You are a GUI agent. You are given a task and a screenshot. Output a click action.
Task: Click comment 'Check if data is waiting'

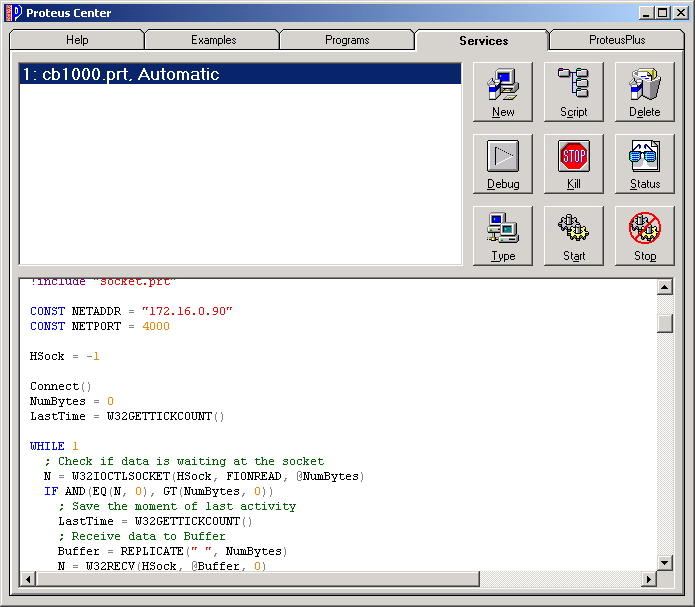184,461
